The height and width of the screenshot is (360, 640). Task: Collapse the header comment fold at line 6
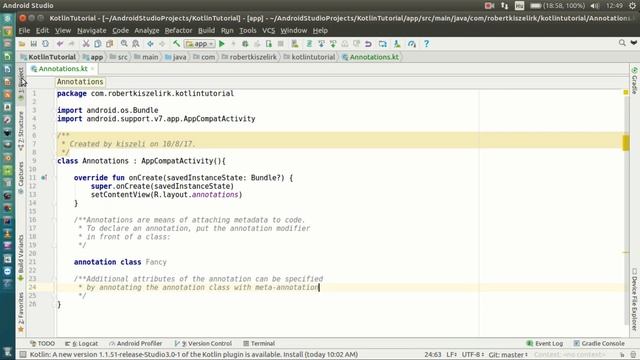[x=54, y=136]
